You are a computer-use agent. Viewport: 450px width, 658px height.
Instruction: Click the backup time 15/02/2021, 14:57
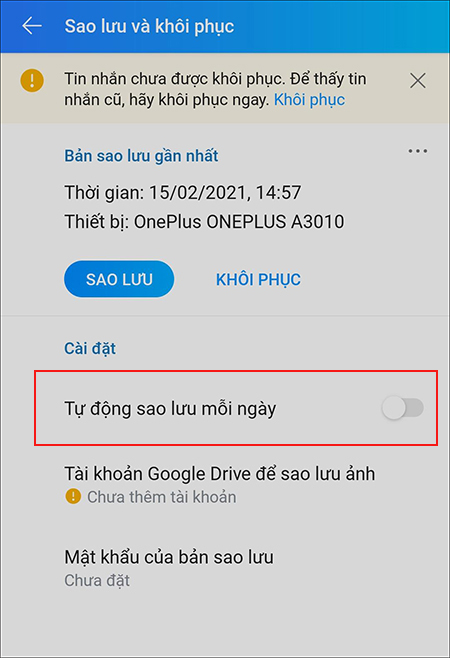[x=225, y=193]
